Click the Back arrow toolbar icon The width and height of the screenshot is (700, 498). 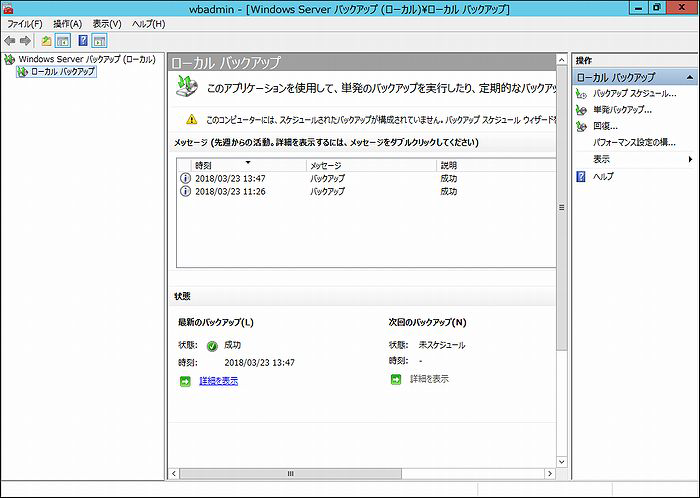point(10,41)
